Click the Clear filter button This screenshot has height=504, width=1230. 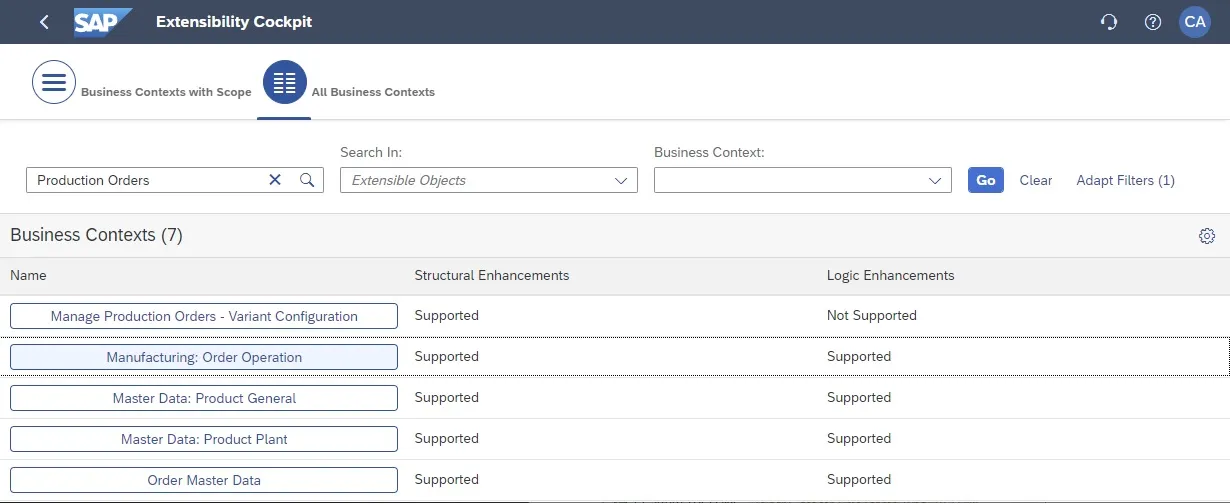(x=1036, y=180)
